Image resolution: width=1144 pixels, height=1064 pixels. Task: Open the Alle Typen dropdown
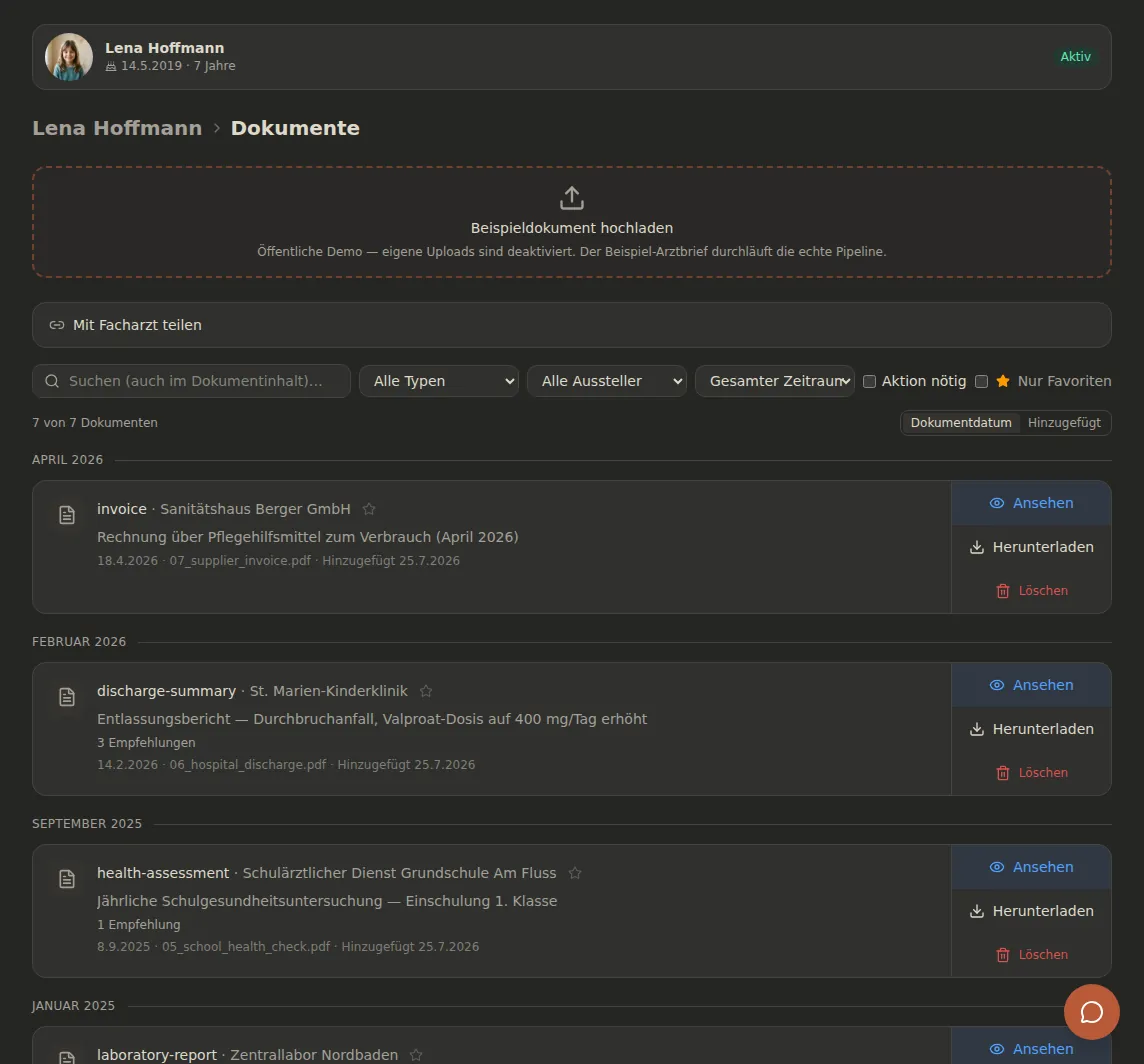pyautogui.click(x=438, y=381)
